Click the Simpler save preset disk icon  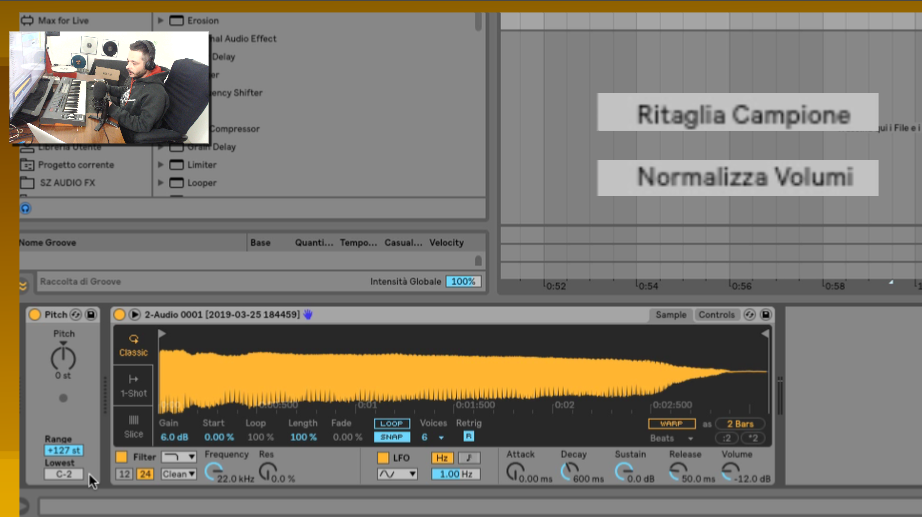tap(766, 315)
